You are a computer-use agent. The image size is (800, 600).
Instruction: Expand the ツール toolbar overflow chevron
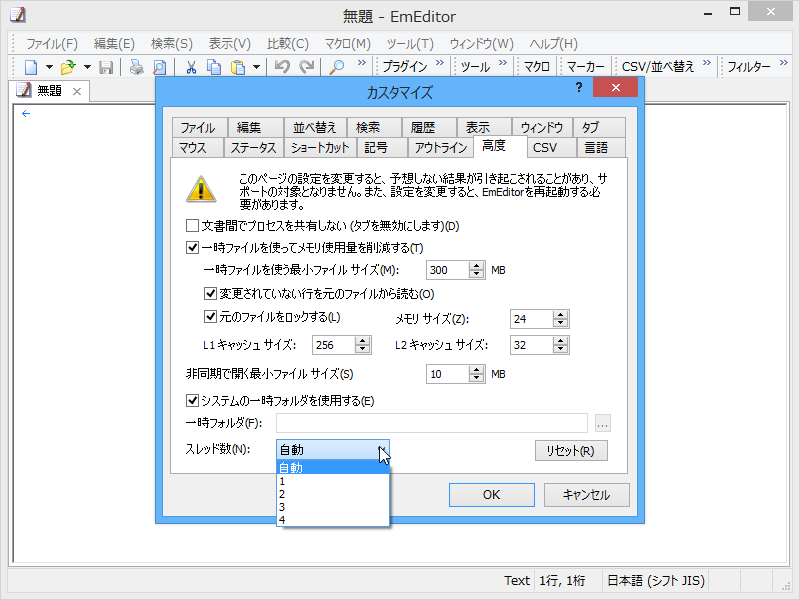[503, 63]
